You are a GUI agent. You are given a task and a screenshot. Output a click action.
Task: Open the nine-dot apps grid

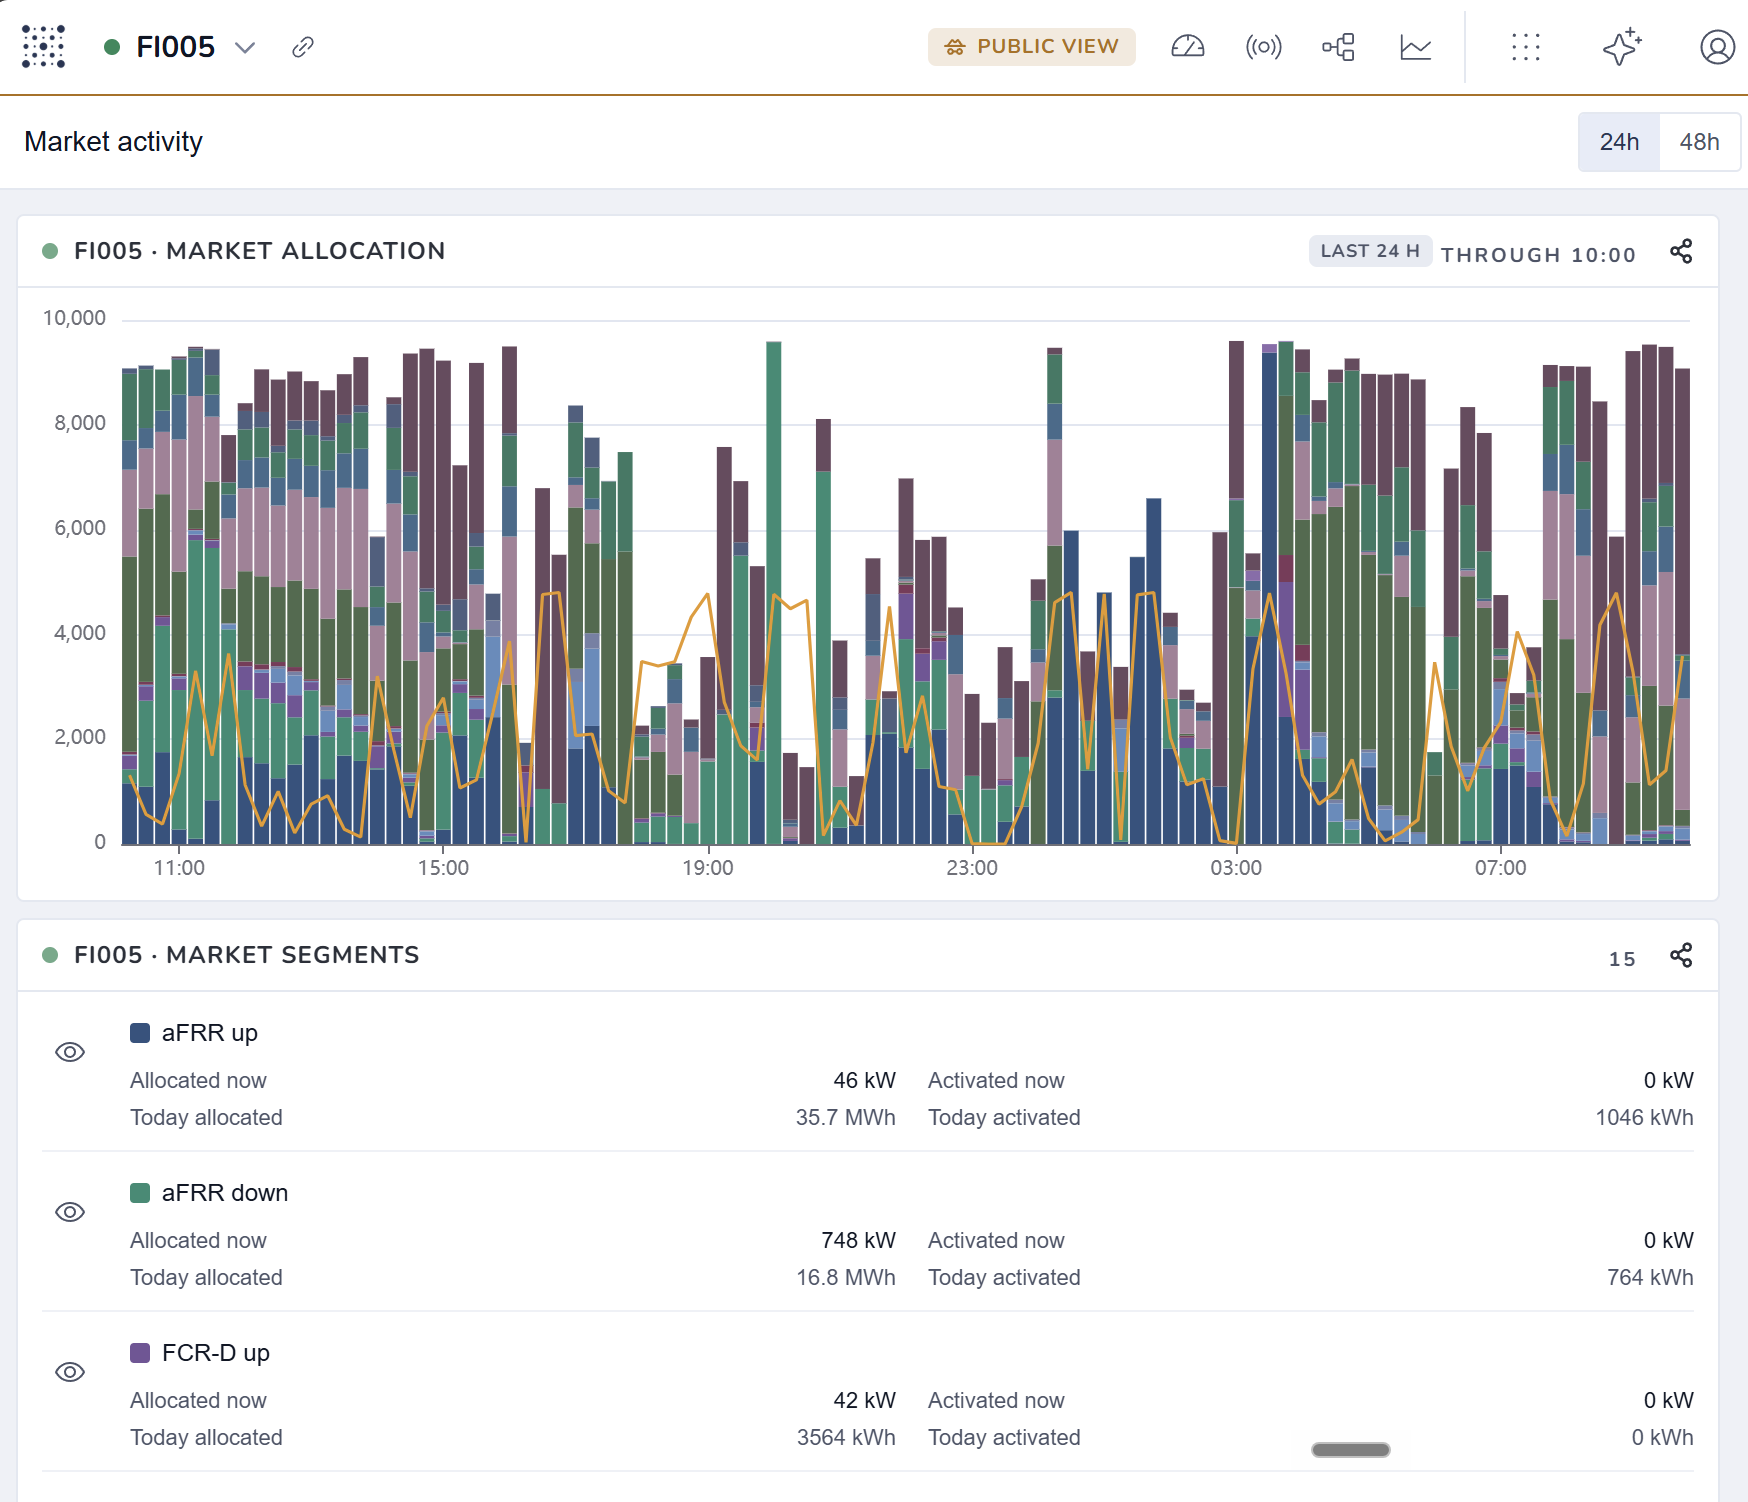(x=1526, y=47)
